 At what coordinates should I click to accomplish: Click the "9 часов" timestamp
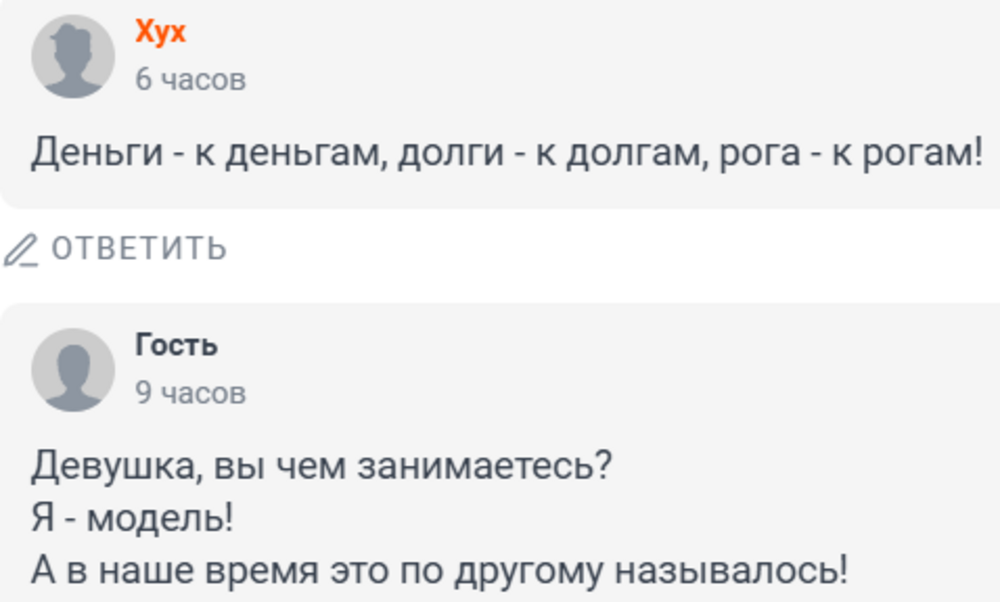[x=190, y=394]
